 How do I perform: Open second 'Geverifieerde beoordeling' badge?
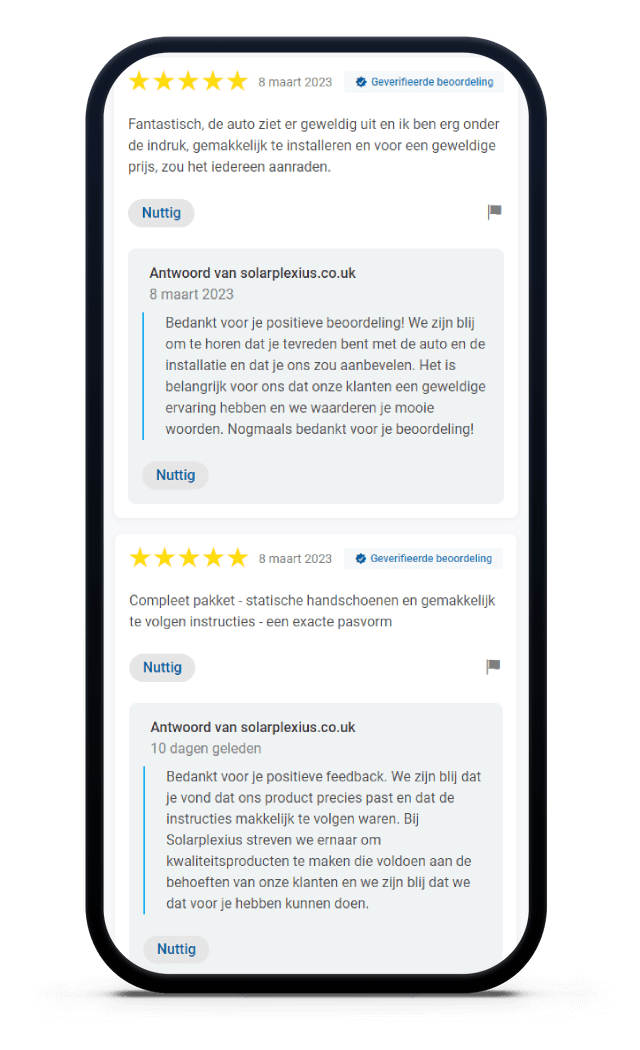[x=424, y=558]
